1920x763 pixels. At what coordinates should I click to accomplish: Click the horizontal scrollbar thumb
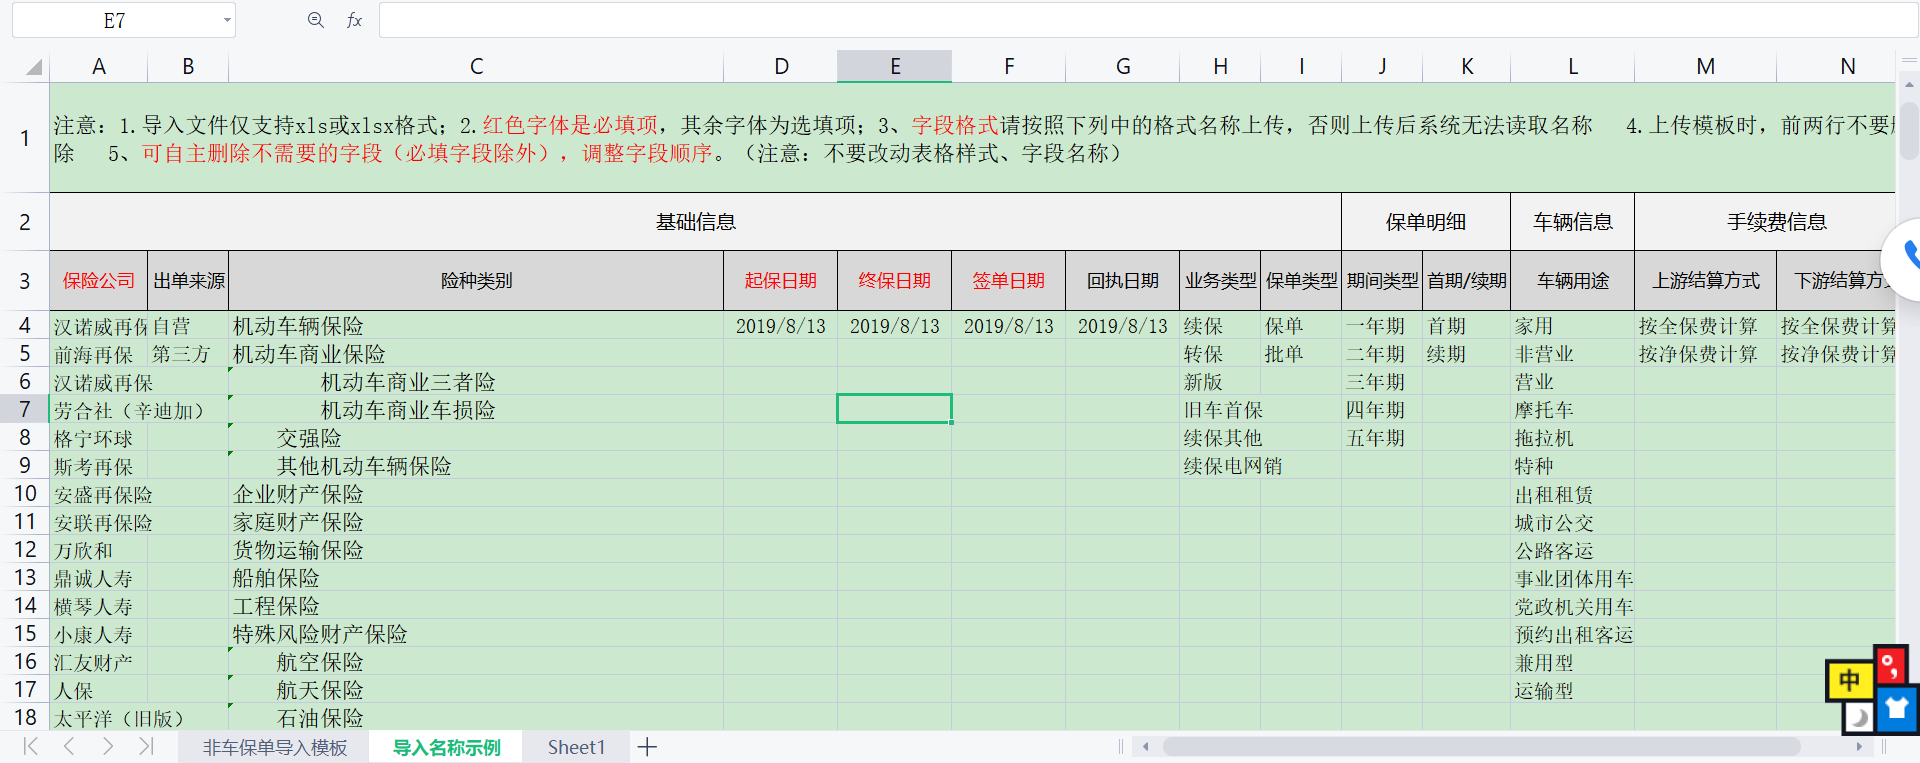click(x=1481, y=746)
